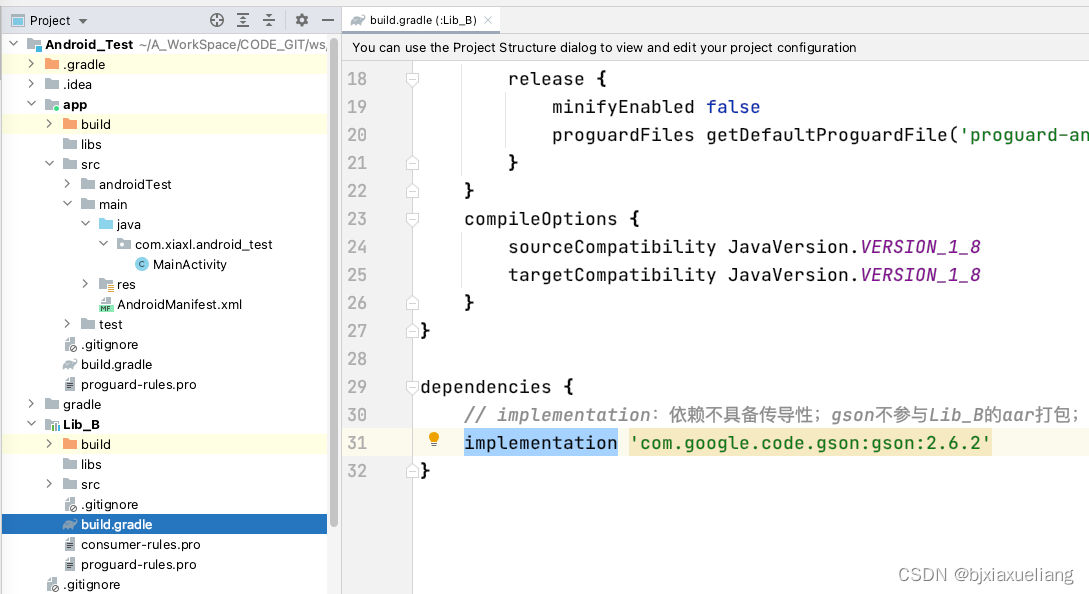Viewport: 1089px width, 594px height.
Task: Click the res resources folder icon
Action: click(x=106, y=284)
